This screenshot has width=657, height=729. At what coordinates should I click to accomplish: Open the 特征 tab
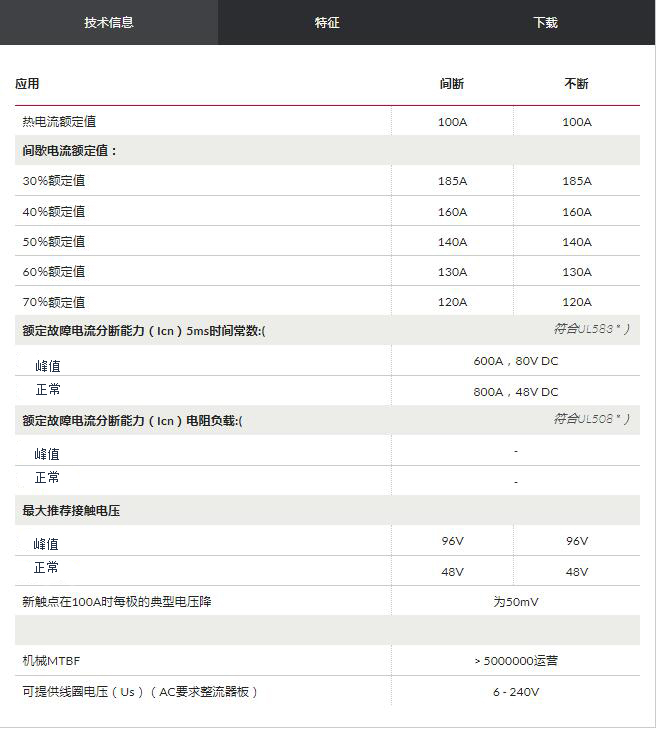[327, 22]
